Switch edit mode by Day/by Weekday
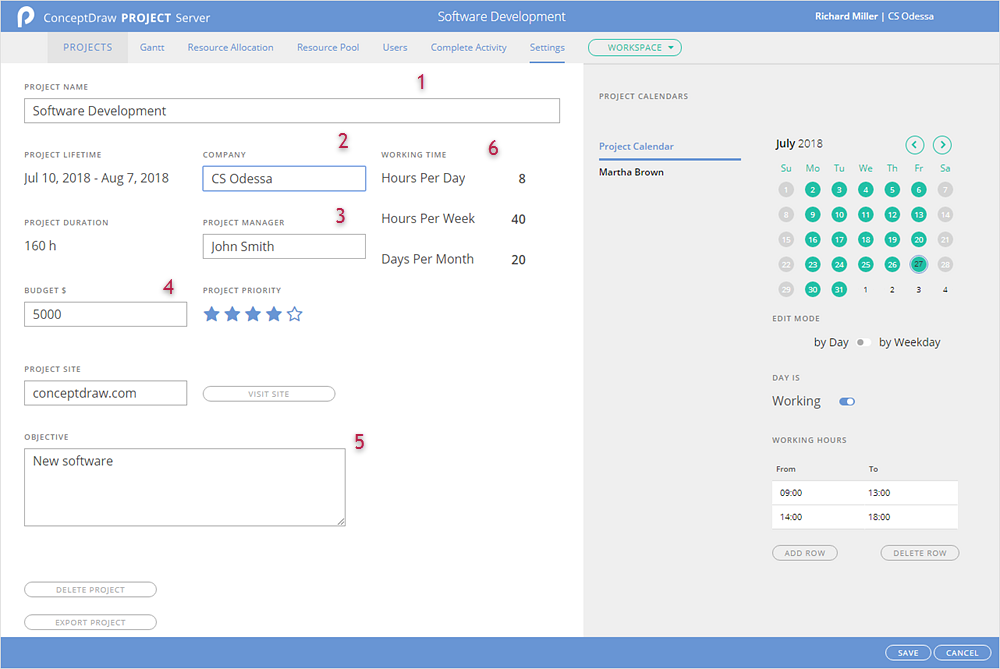Viewport: 1000px width, 669px height. click(863, 342)
